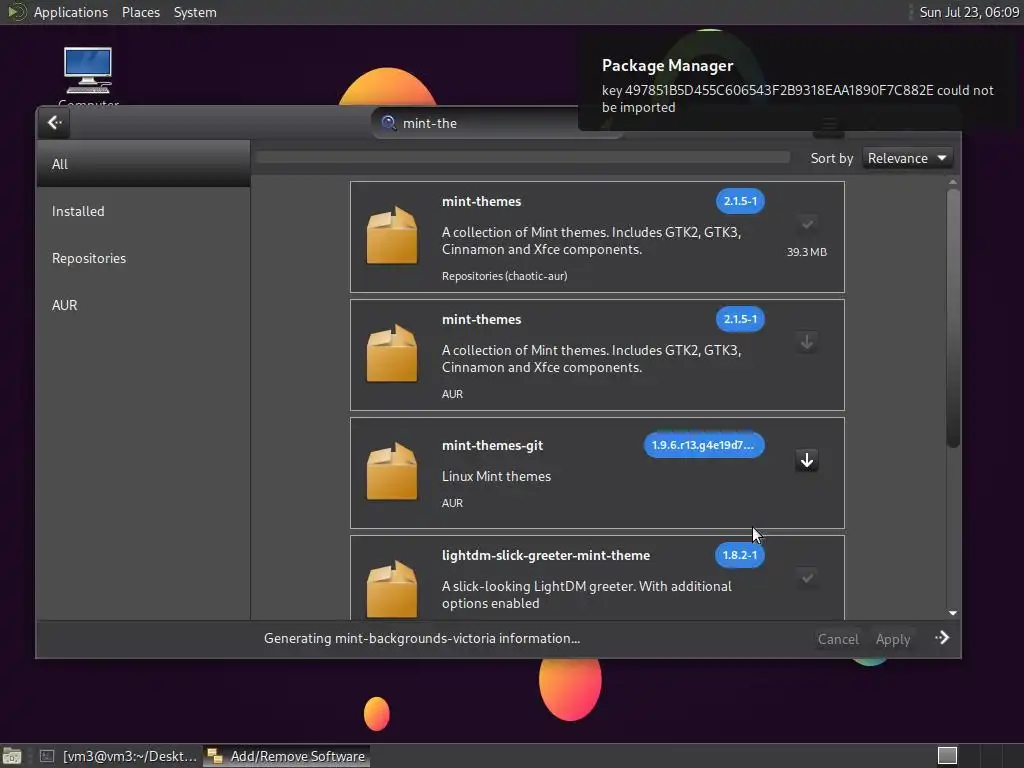
Task: Click the 1.8.2-1 version badge
Action: [x=740, y=555]
